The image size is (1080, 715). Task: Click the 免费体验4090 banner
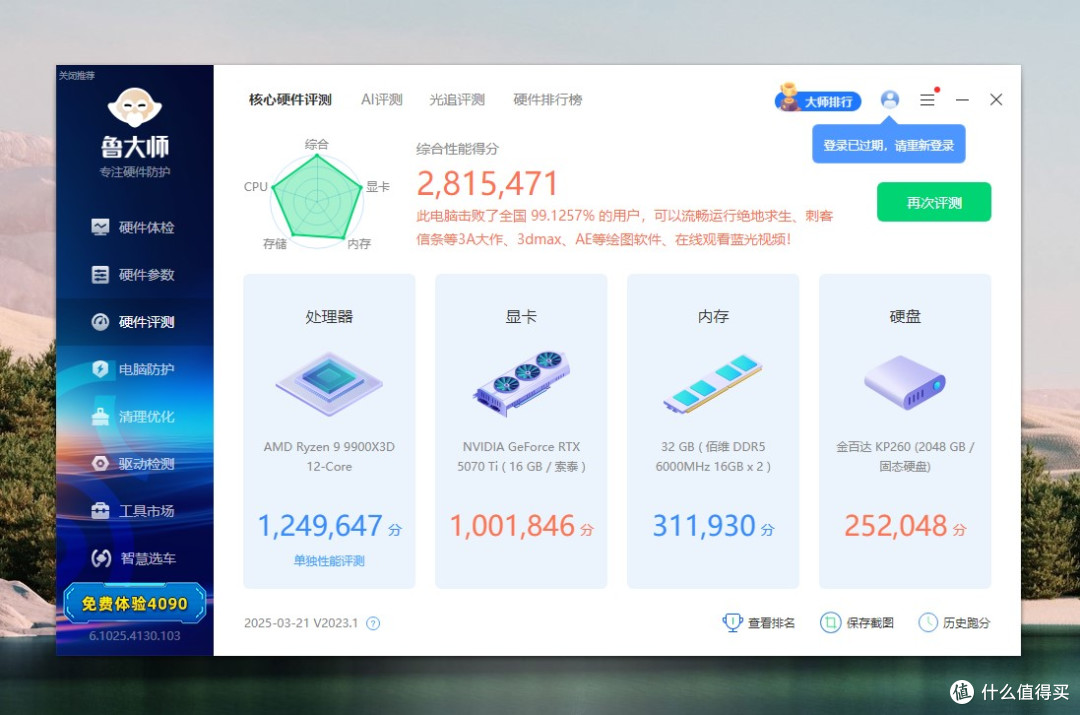coord(134,603)
